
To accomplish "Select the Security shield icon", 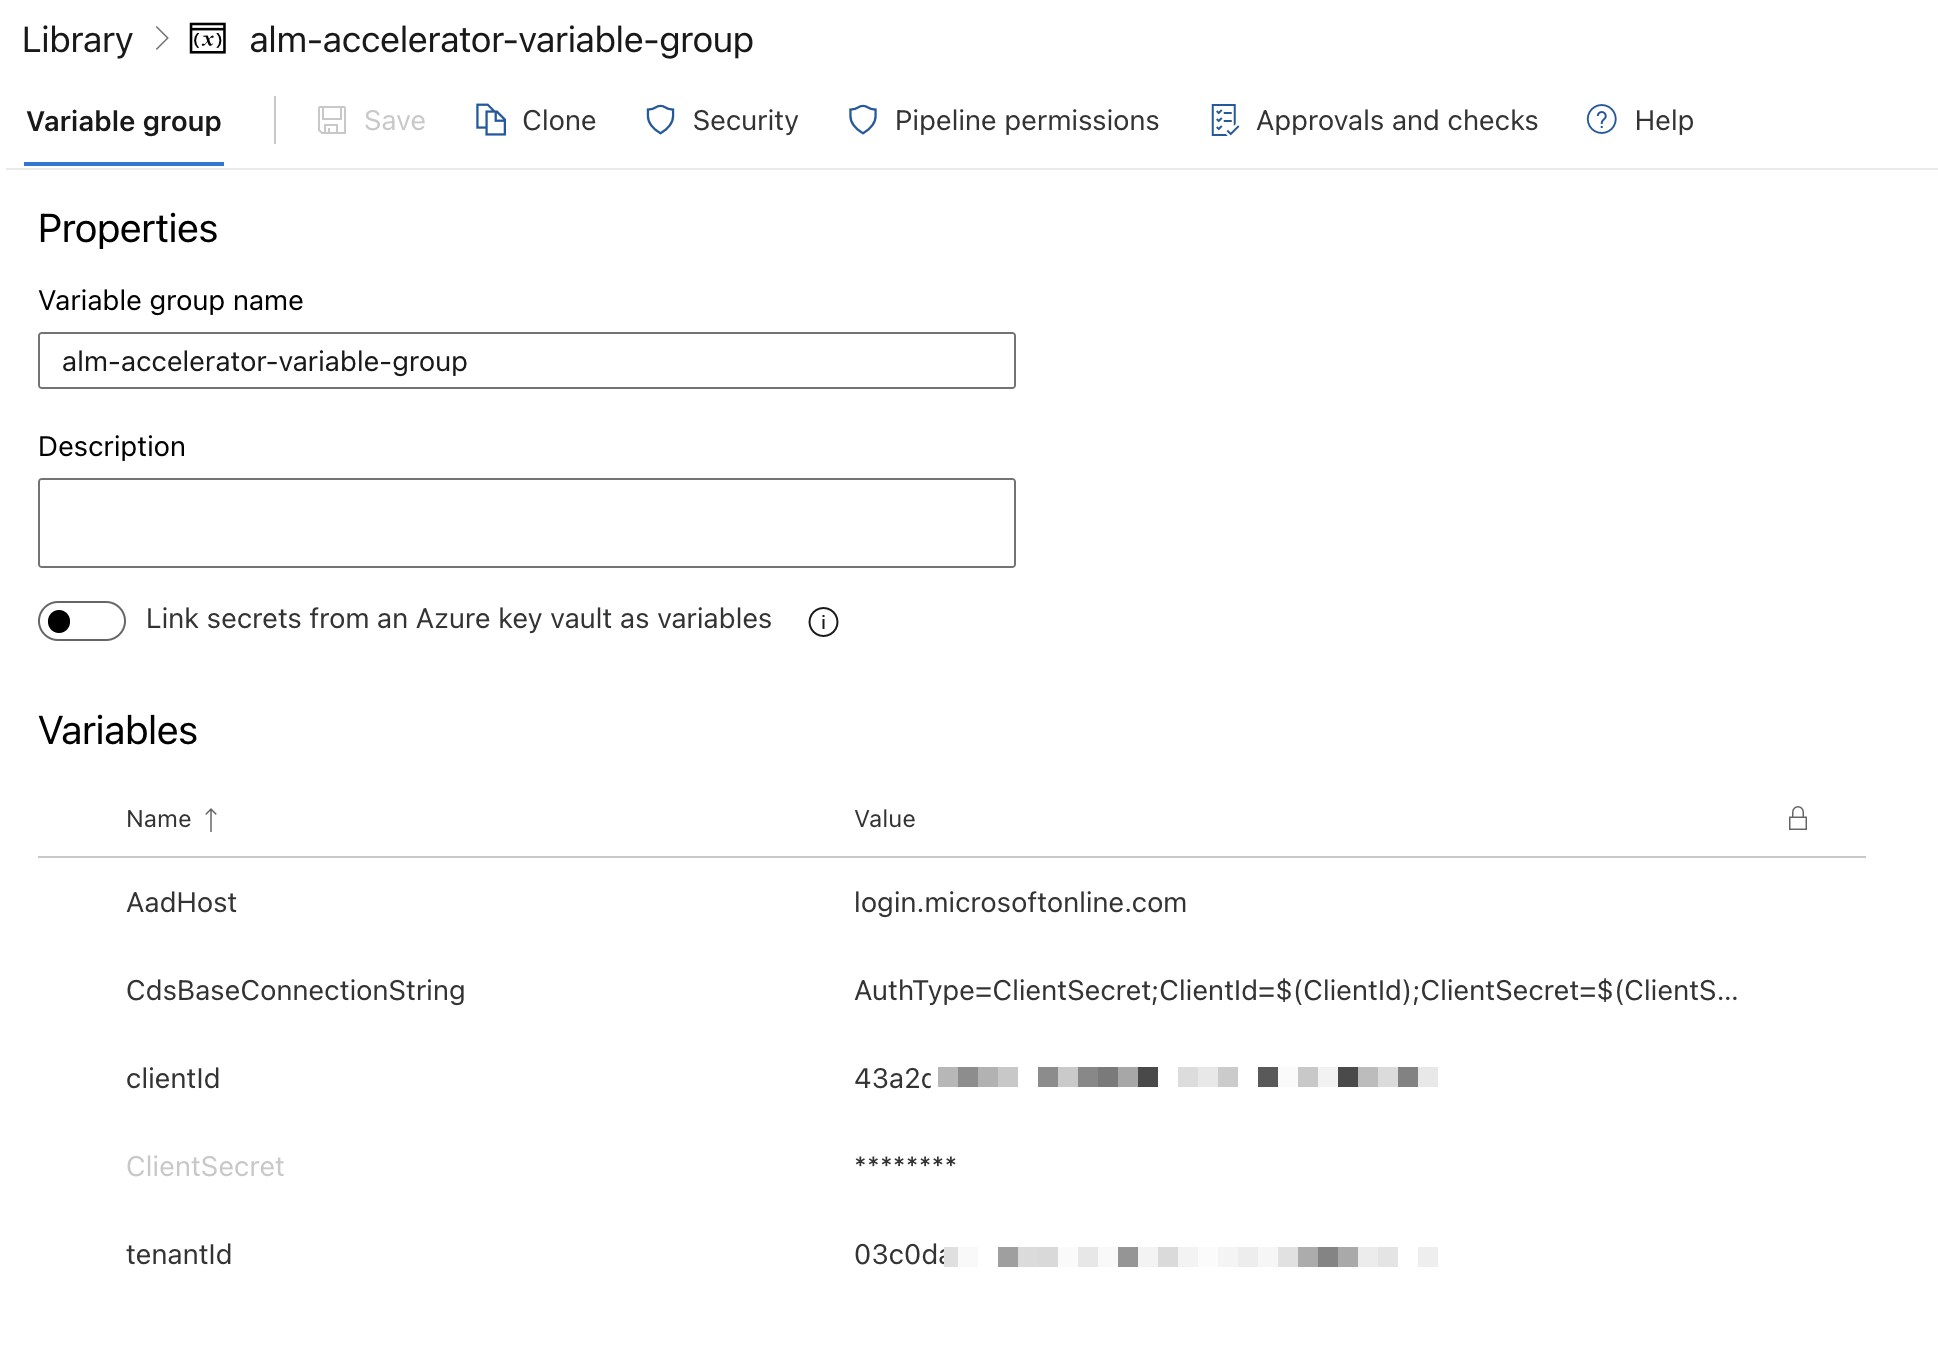I will click(x=661, y=119).
